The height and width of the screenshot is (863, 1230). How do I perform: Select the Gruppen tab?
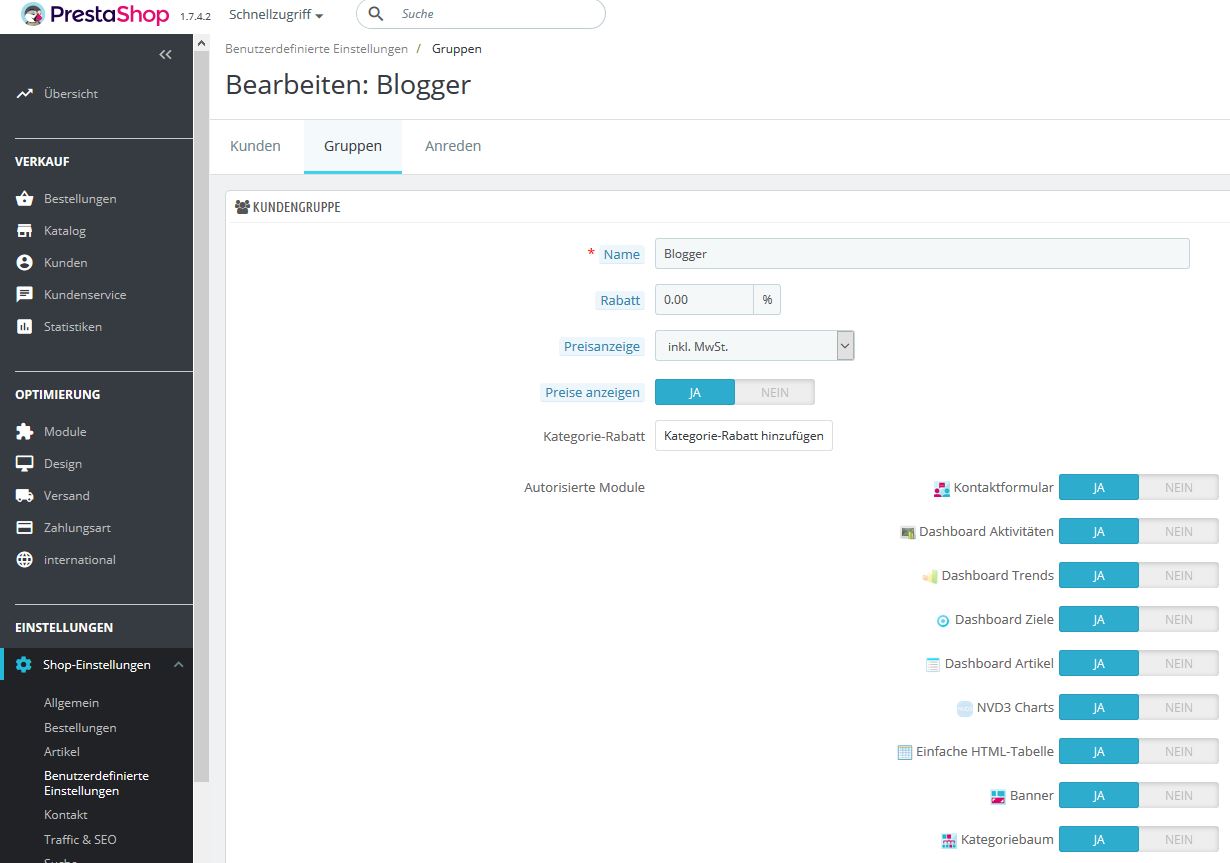point(353,146)
